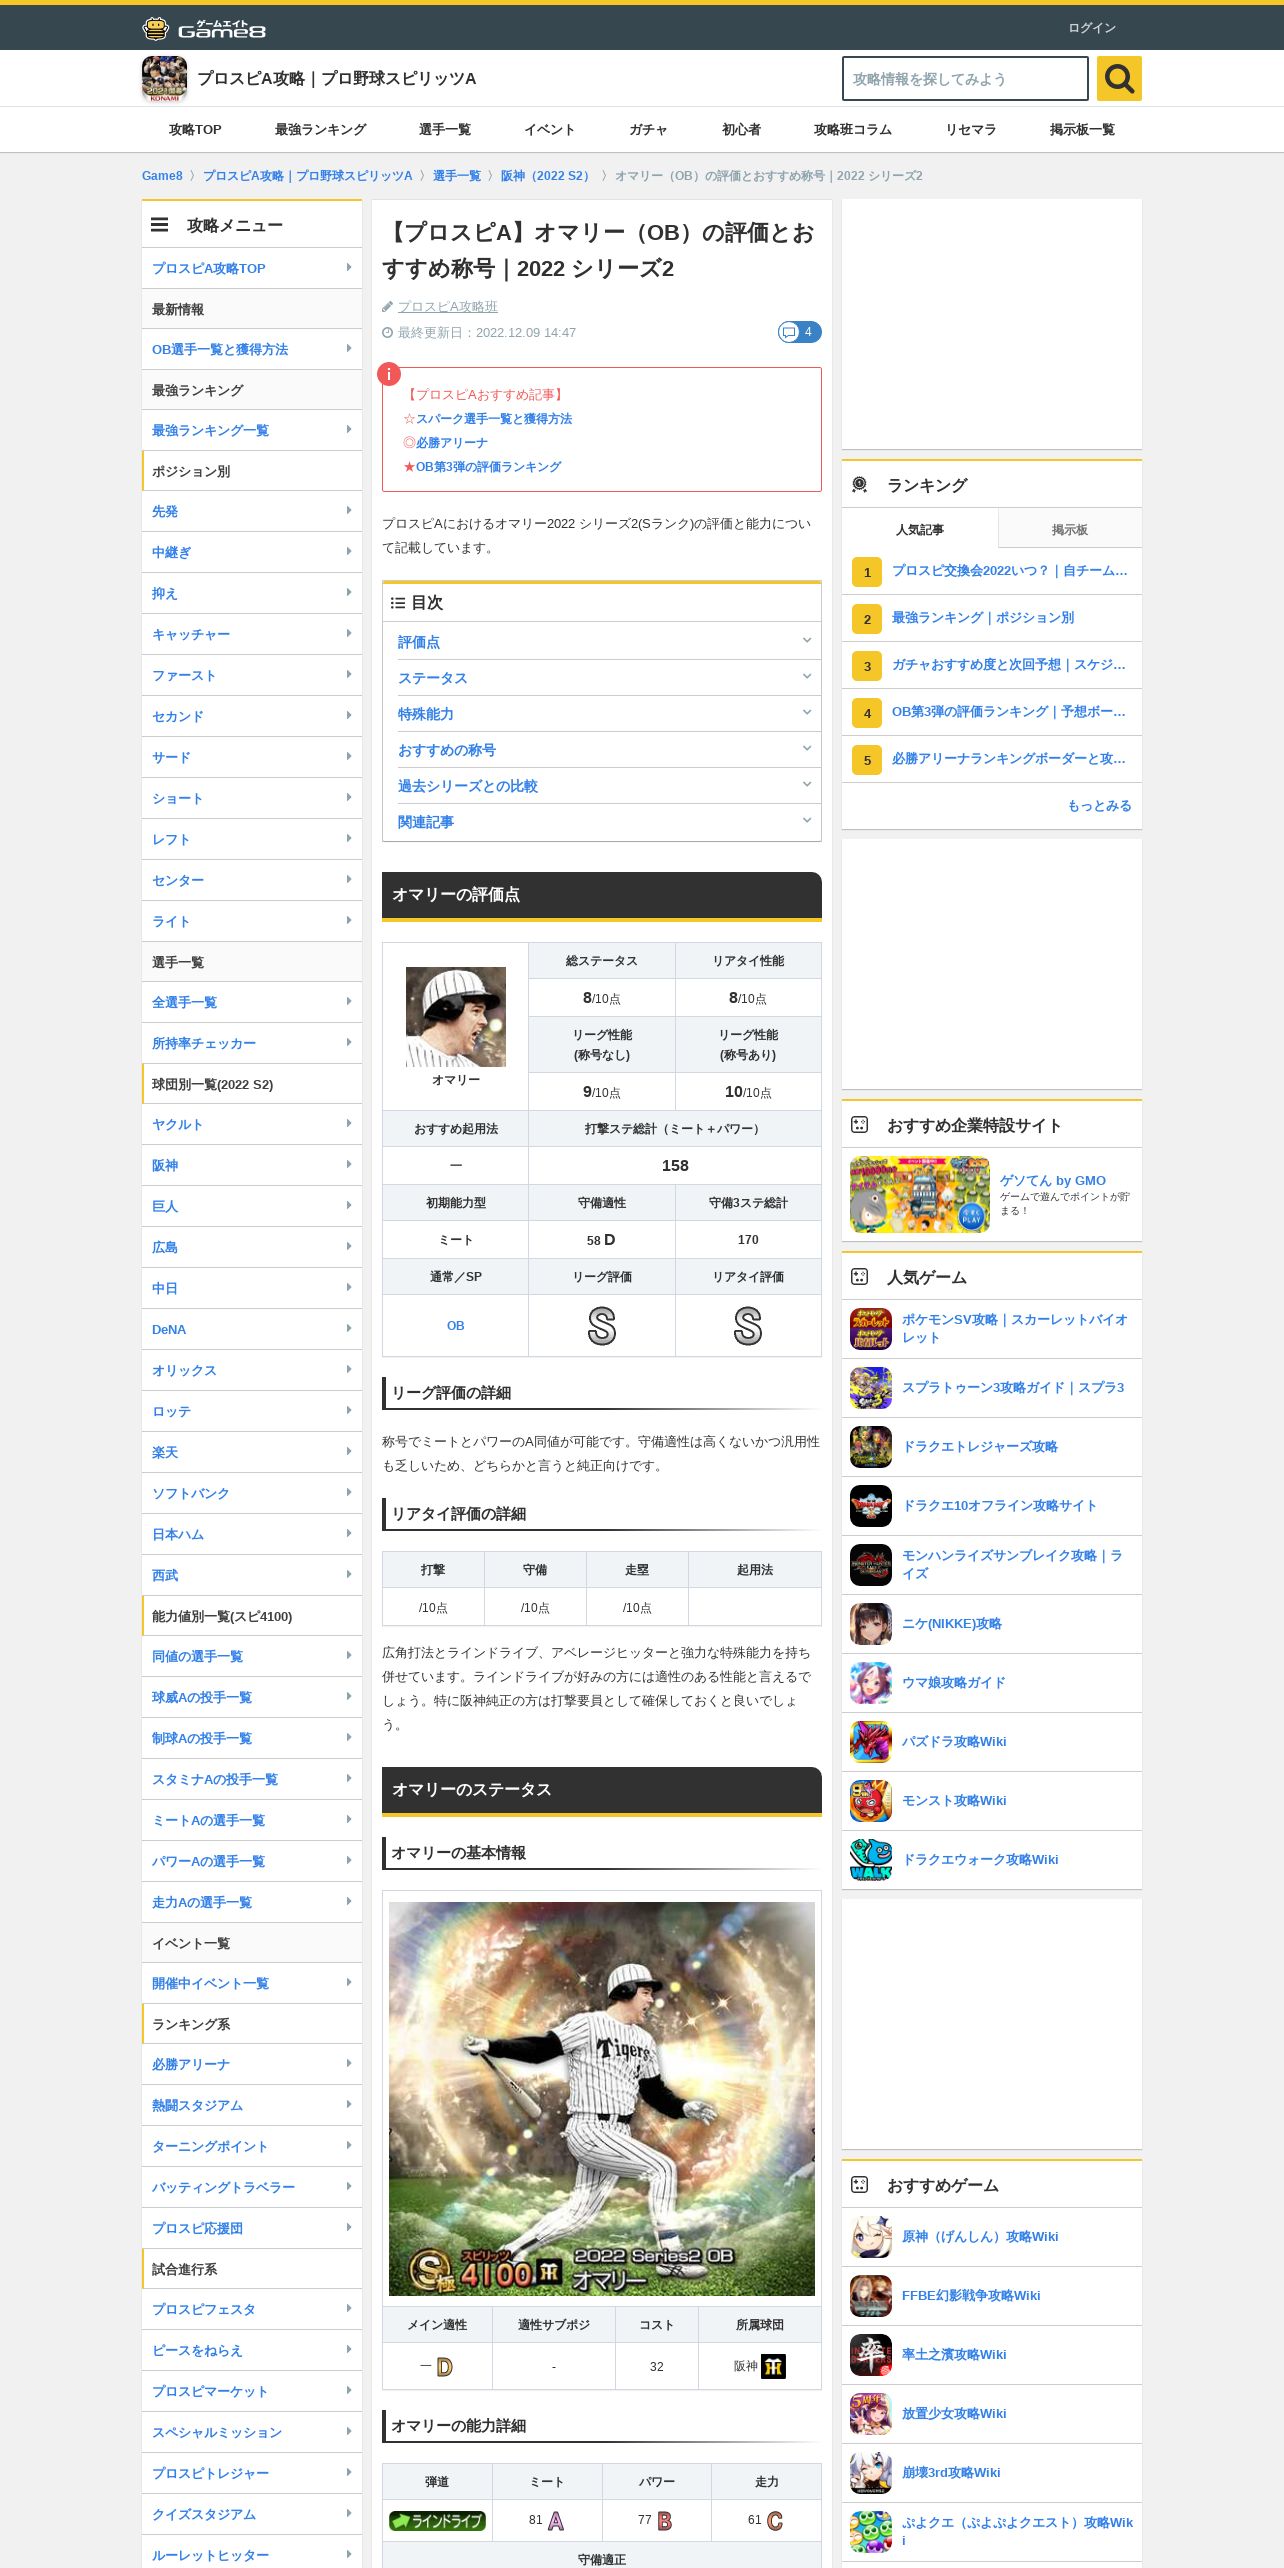Click the ニケ(NIKKE)攻略 game icon
Screen dimensions: 1284x2568
coord(871,1624)
